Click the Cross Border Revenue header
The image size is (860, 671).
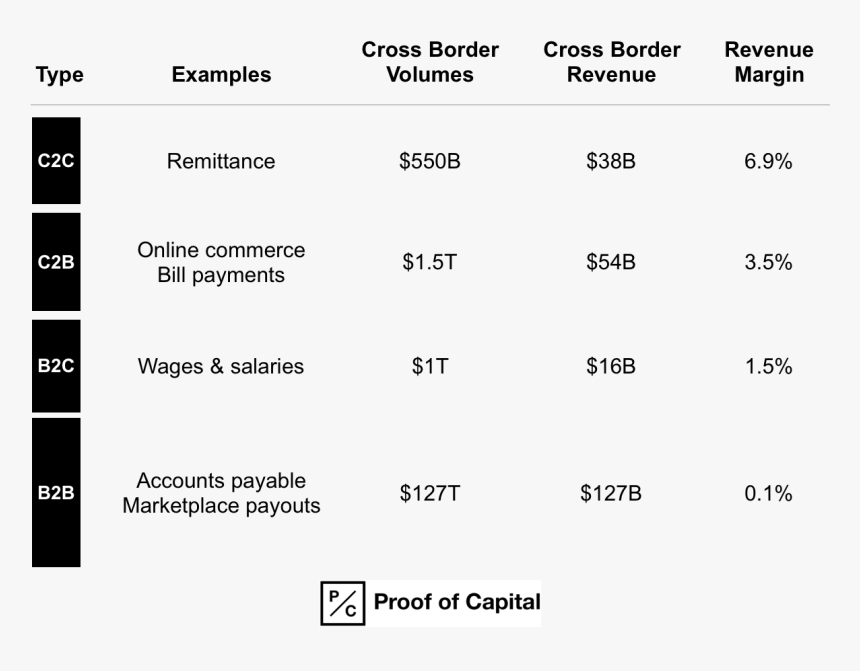point(612,62)
